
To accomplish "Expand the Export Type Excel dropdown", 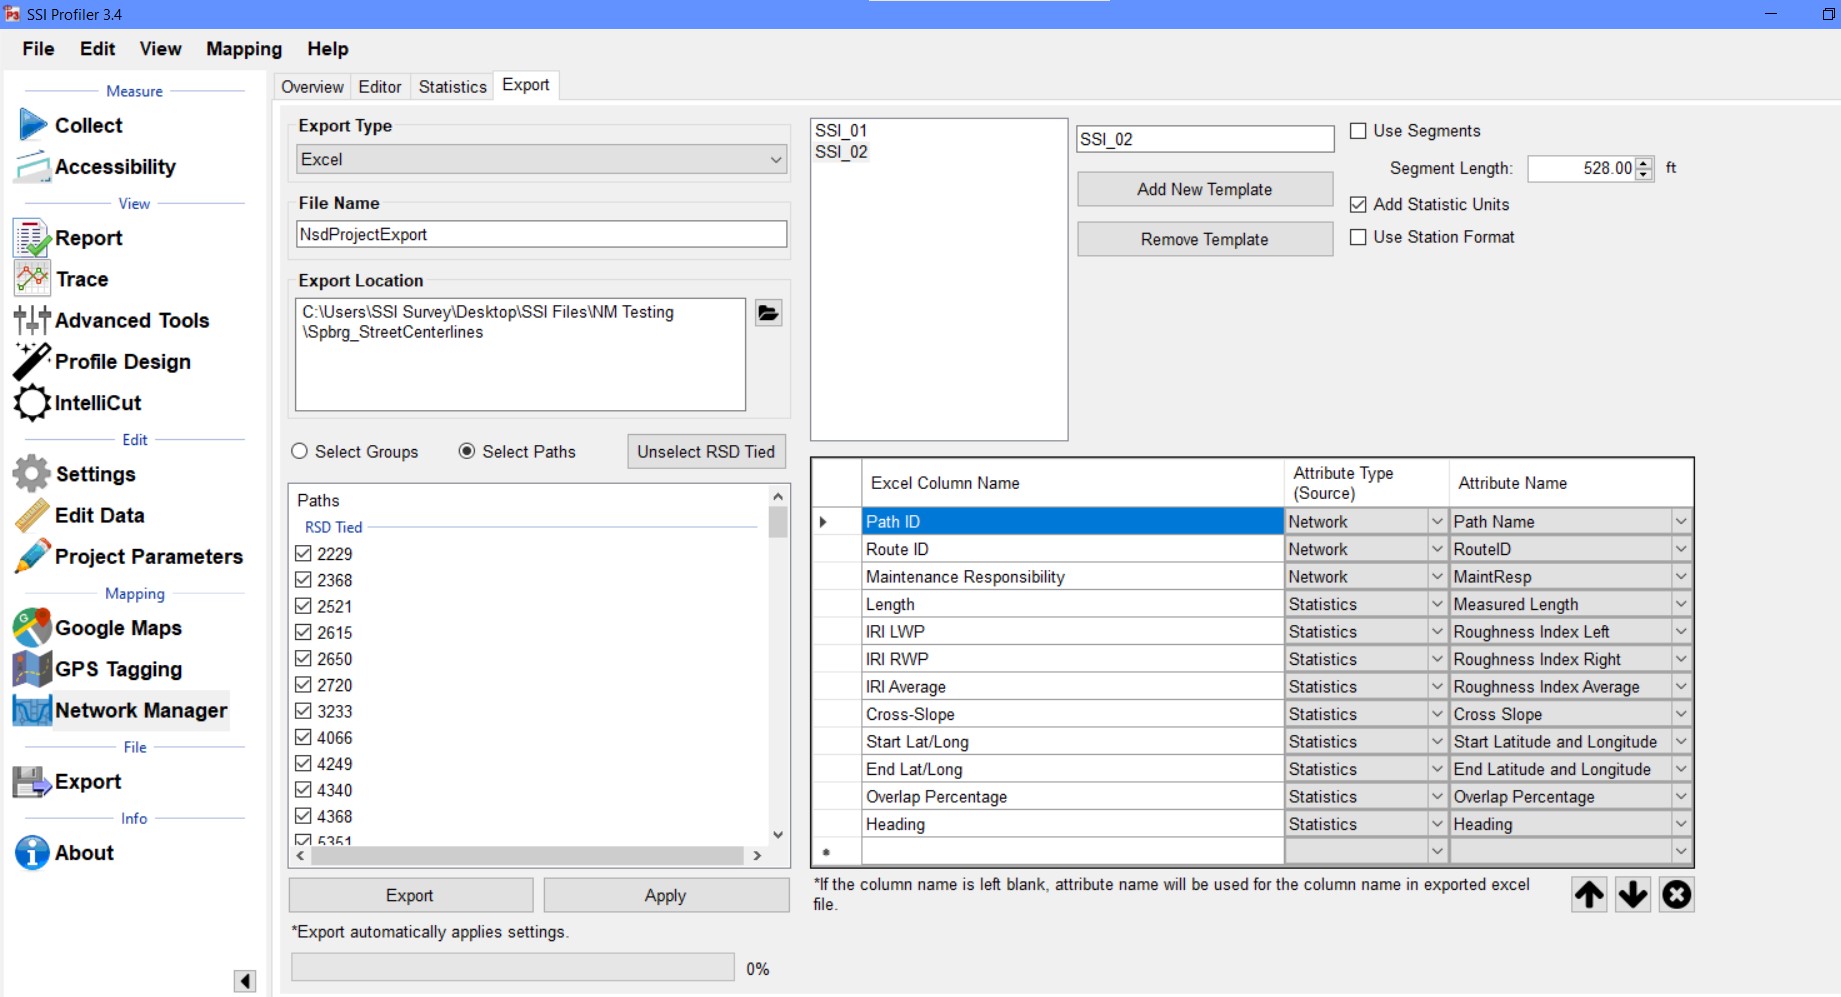I will (775, 160).
